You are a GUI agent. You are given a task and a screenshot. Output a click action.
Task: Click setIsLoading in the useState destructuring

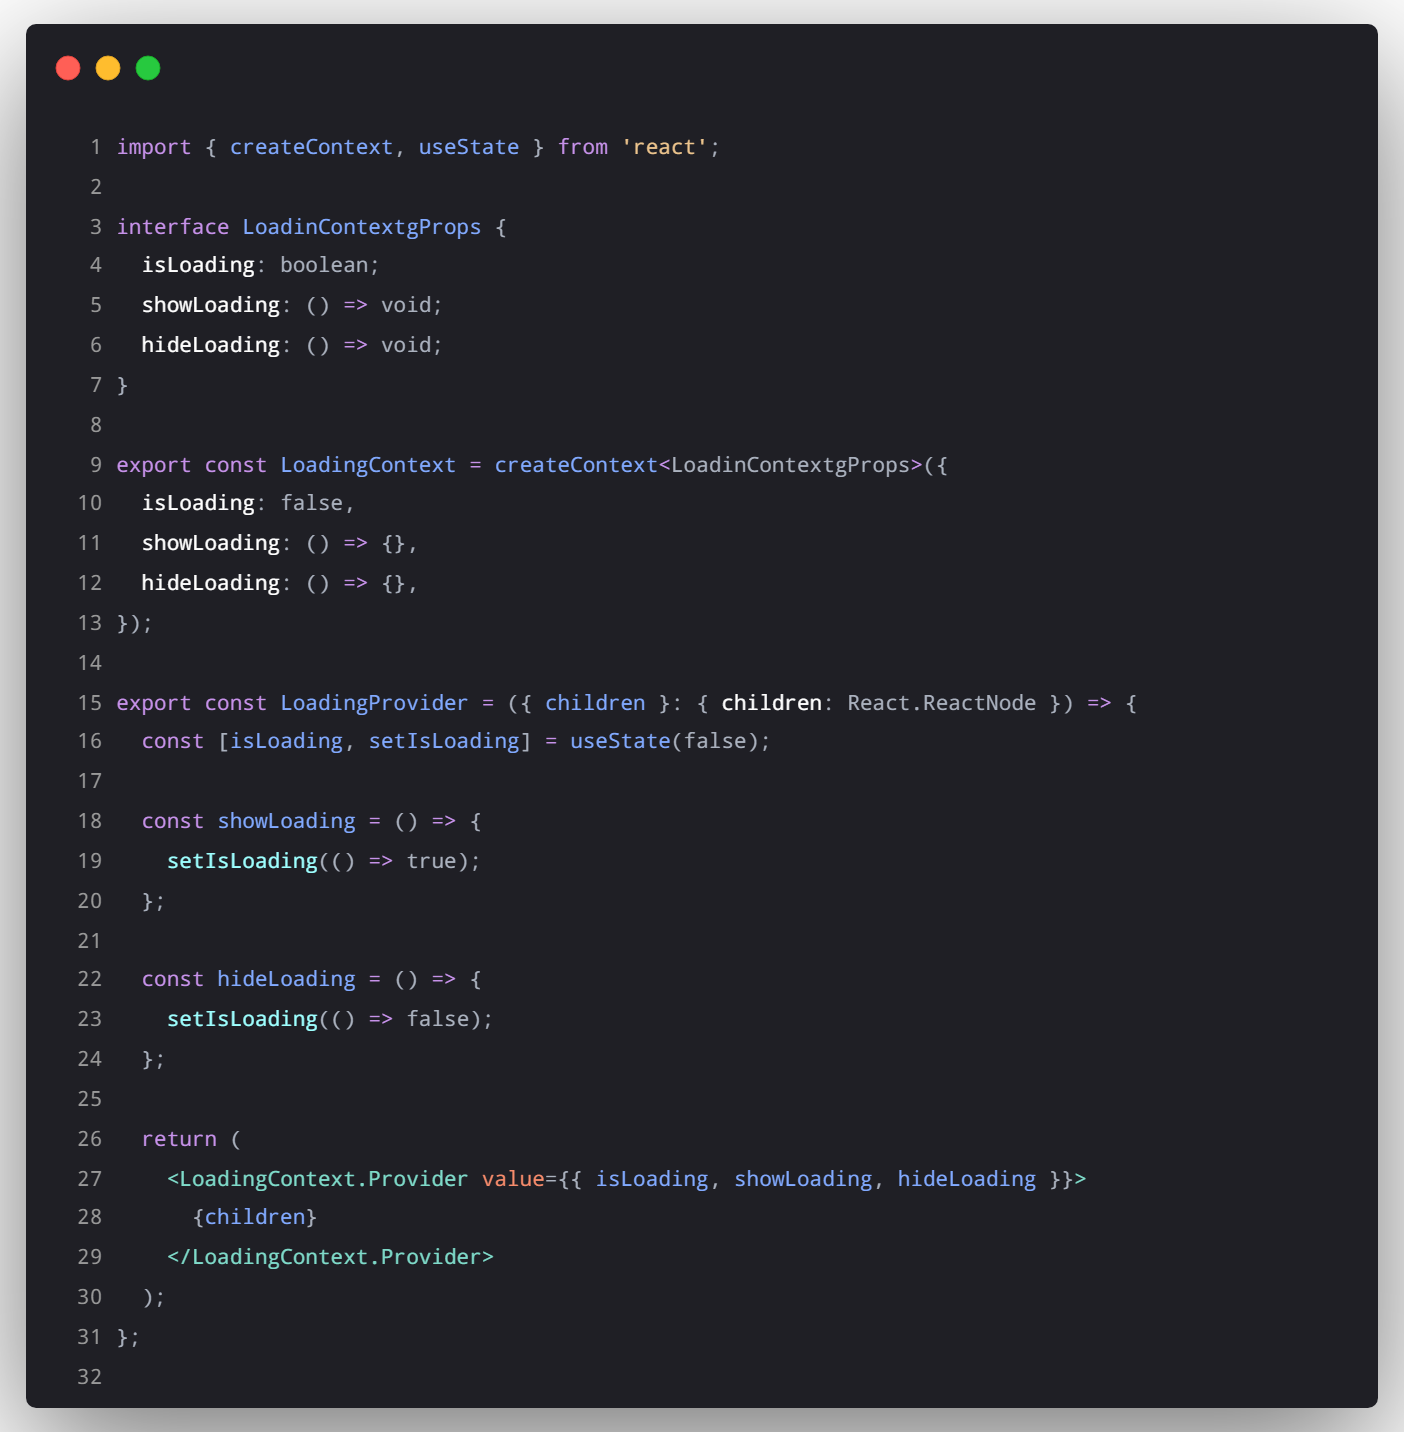coord(444,741)
